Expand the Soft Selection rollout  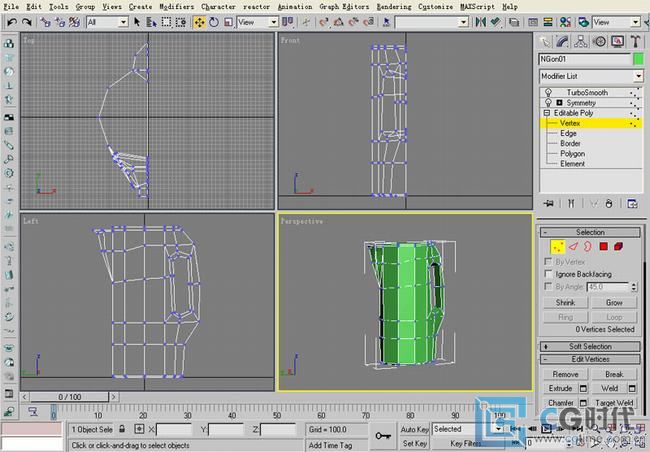point(590,346)
